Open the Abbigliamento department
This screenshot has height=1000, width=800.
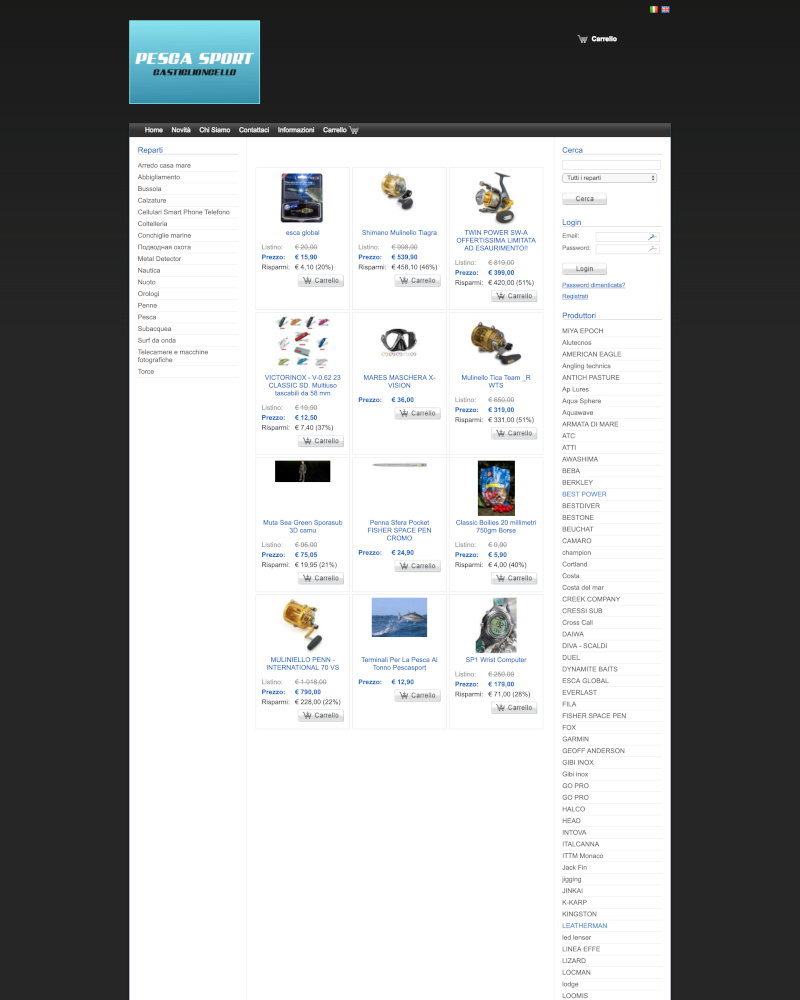[159, 177]
